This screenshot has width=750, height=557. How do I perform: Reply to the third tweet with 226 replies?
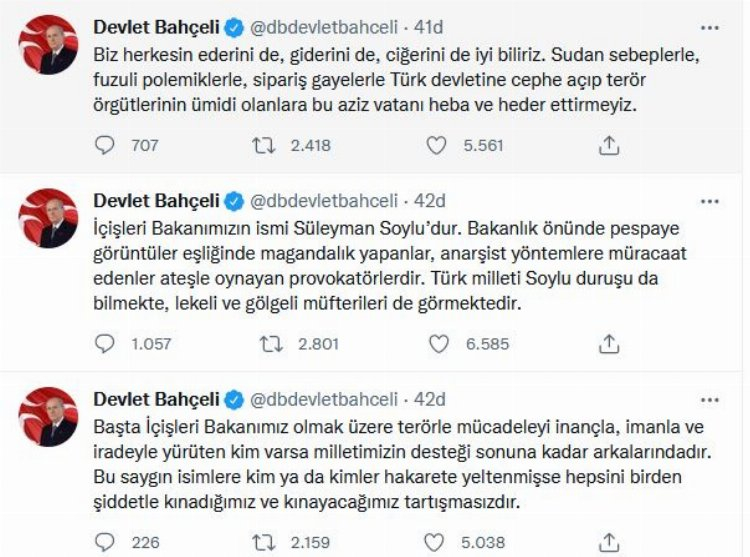(106, 543)
